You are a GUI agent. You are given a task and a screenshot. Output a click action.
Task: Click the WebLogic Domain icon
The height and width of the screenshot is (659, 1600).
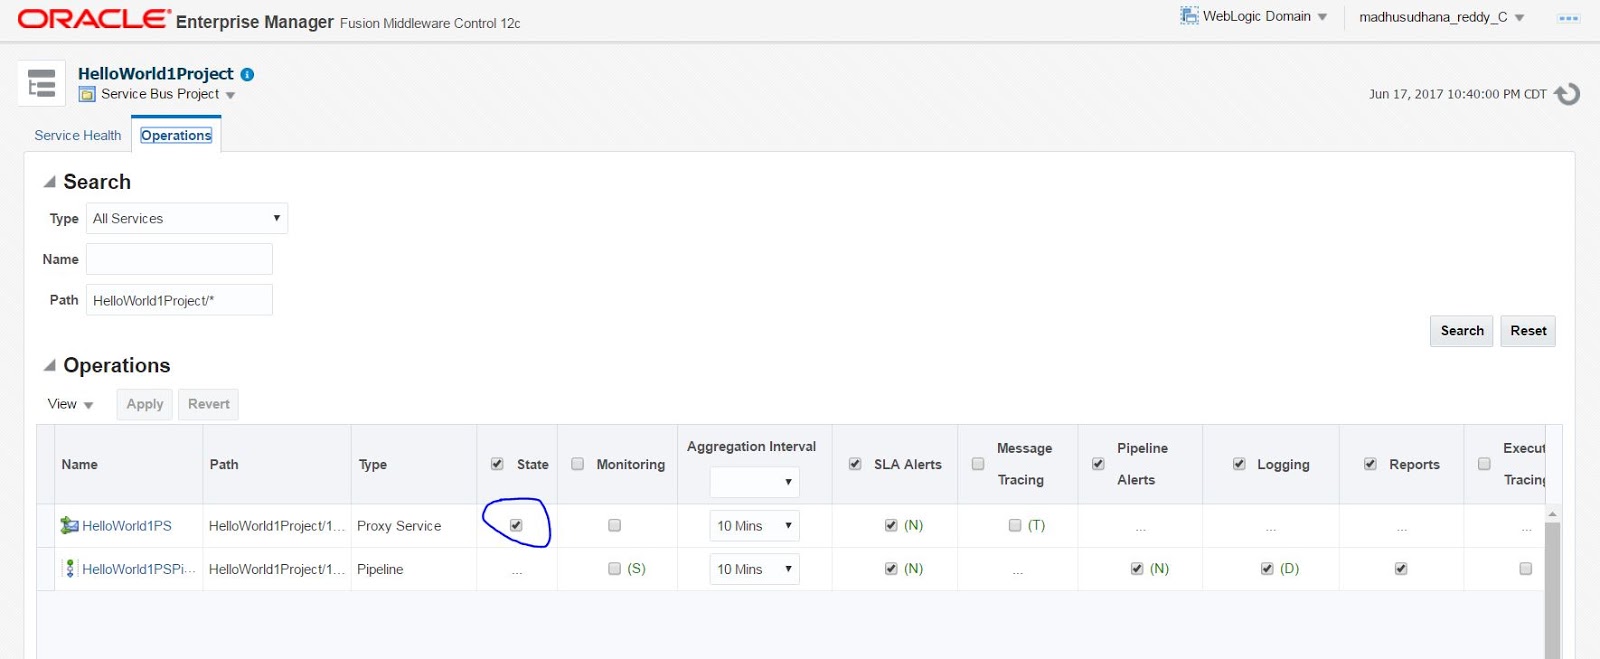click(x=1189, y=16)
